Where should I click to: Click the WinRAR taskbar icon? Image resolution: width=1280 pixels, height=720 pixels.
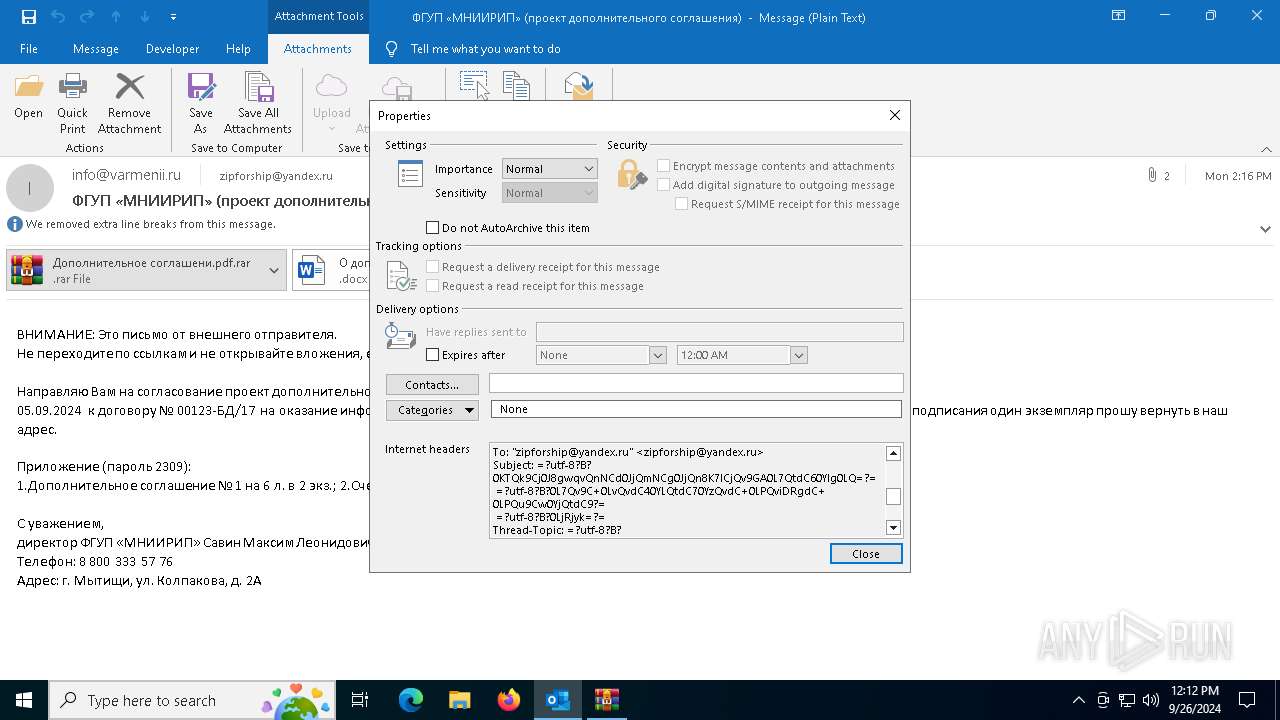607,700
